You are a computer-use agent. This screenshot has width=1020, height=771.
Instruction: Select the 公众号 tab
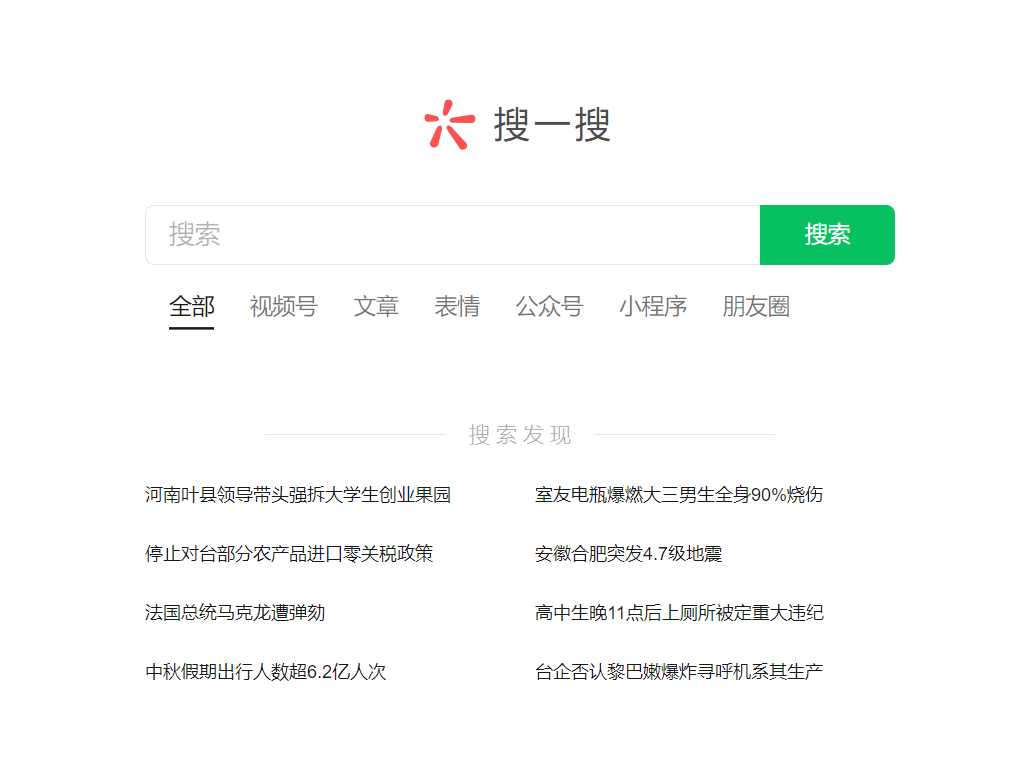(549, 306)
